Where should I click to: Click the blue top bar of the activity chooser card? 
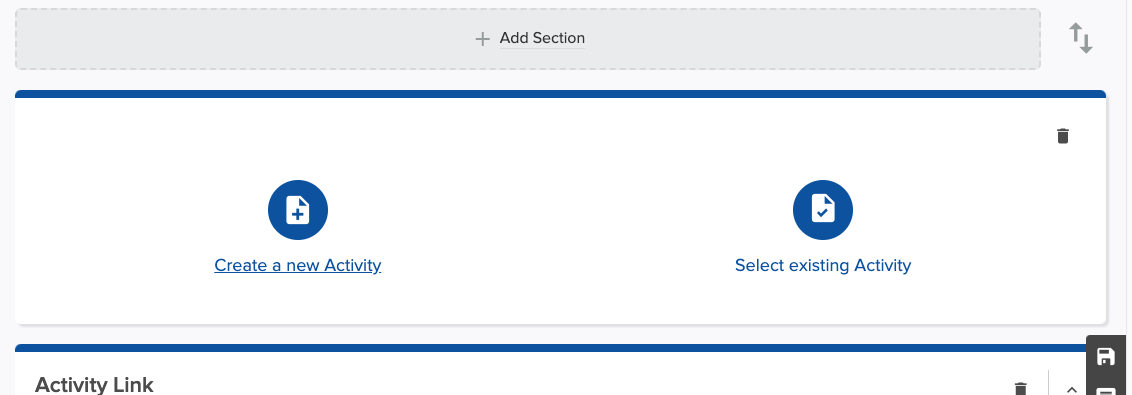point(560,94)
